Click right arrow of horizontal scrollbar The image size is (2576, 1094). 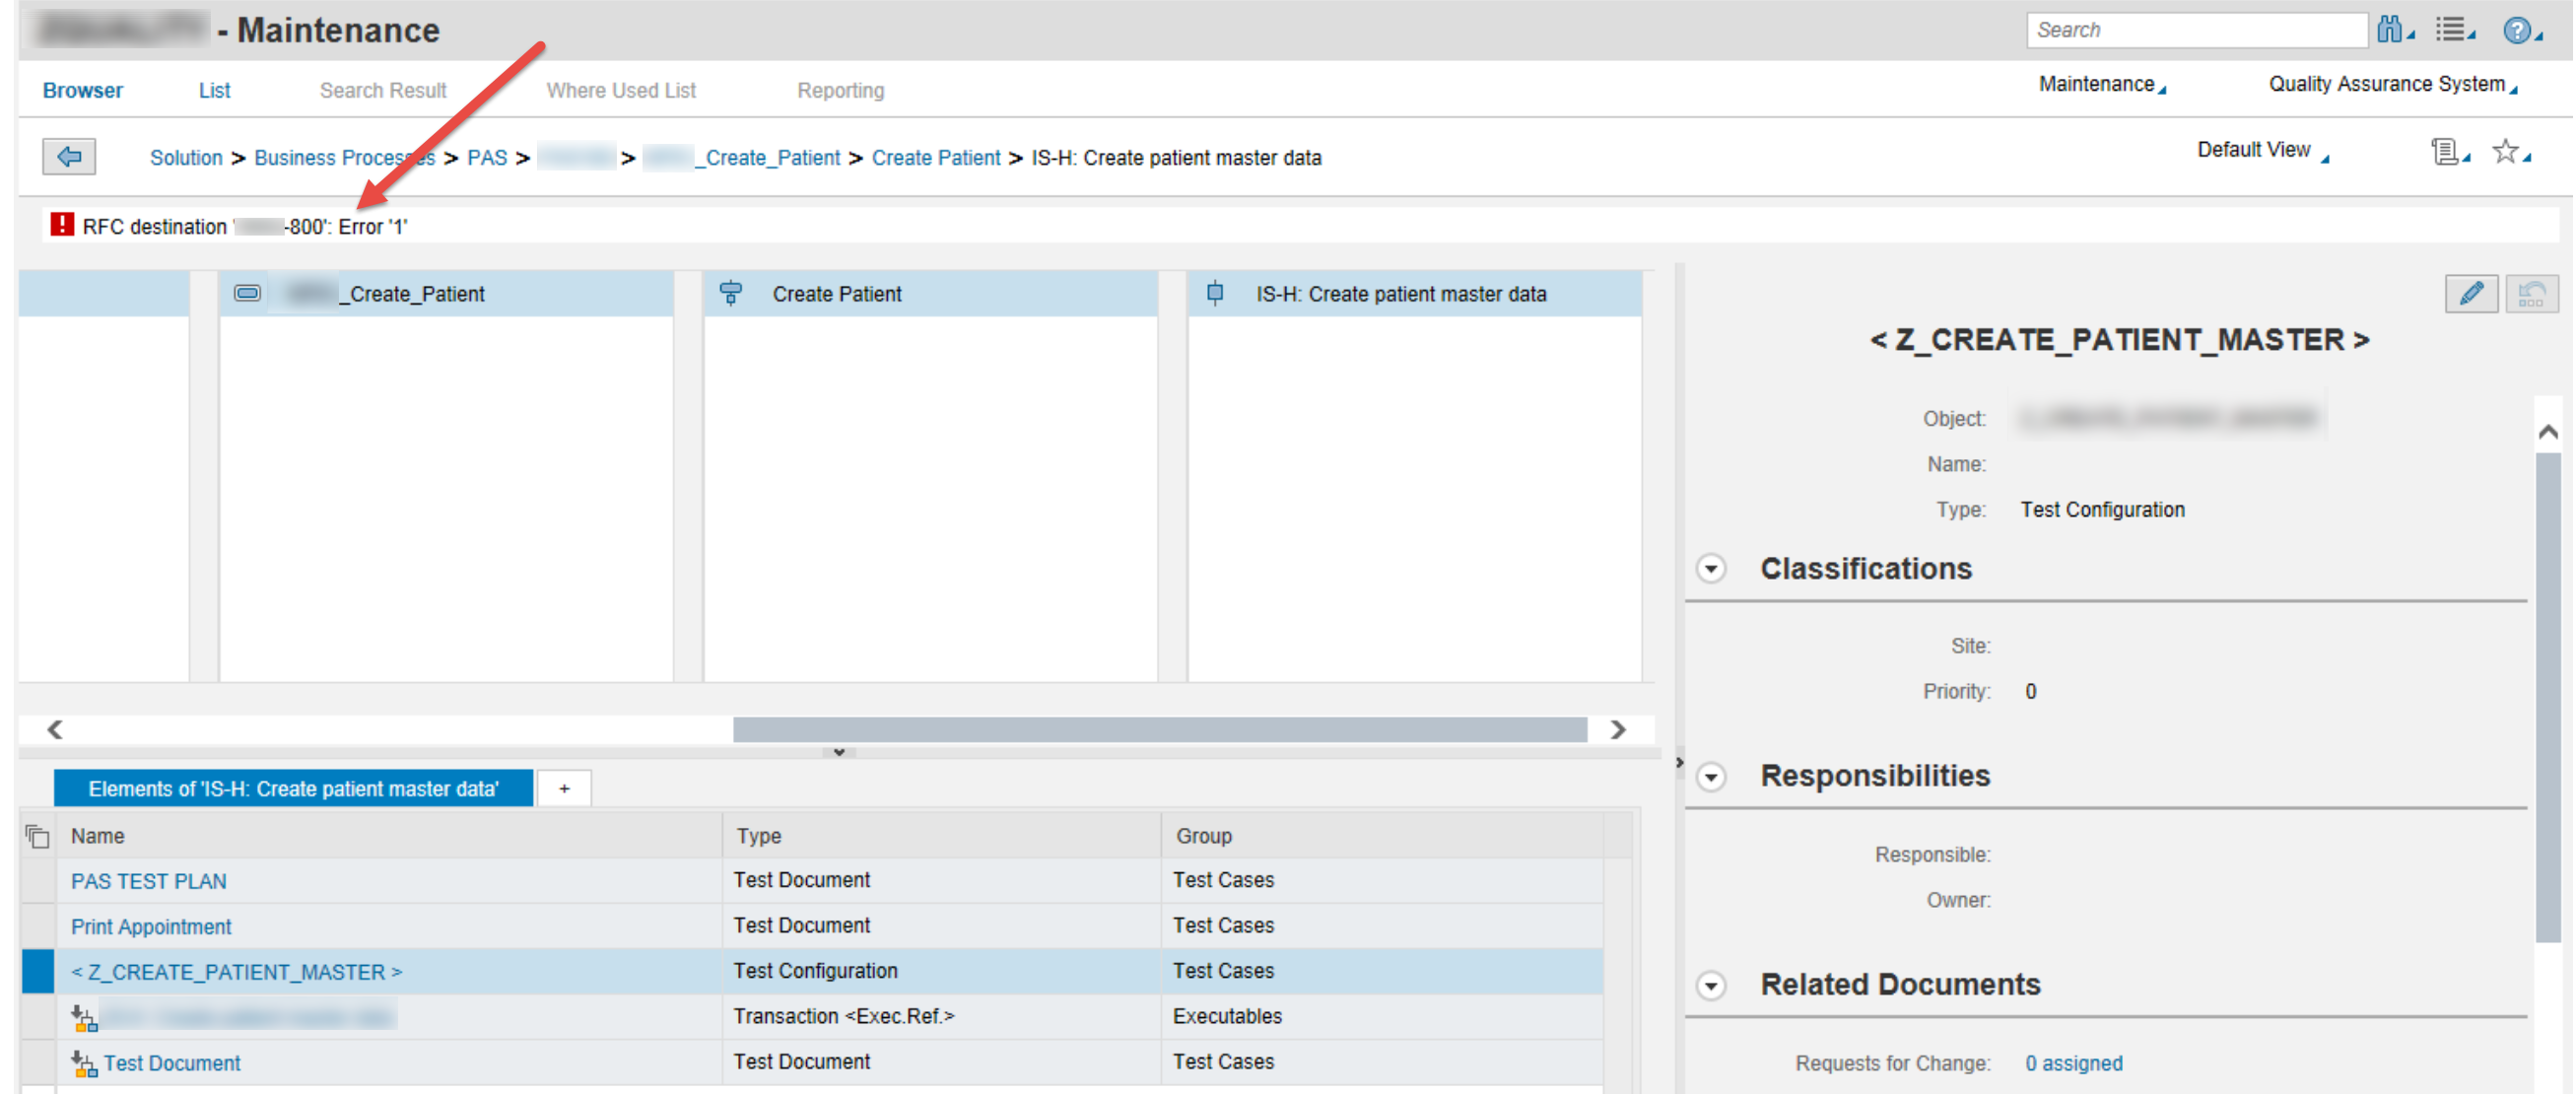point(1618,730)
